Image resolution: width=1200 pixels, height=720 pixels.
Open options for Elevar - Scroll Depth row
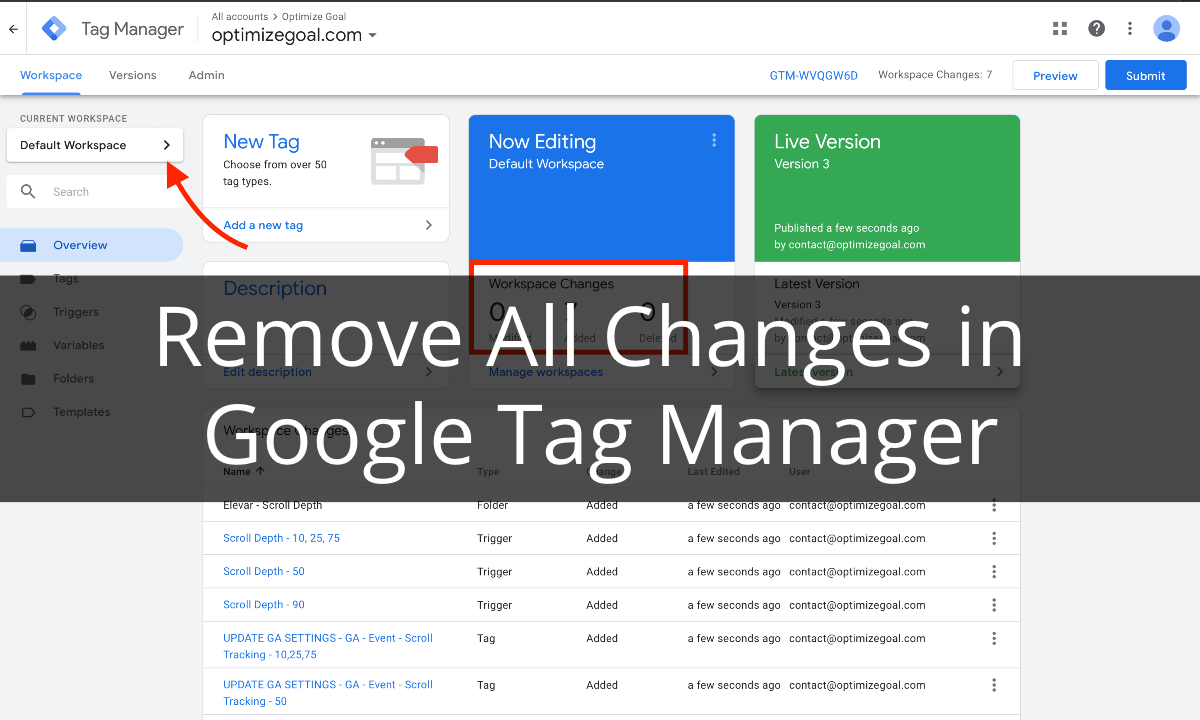[993, 506]
